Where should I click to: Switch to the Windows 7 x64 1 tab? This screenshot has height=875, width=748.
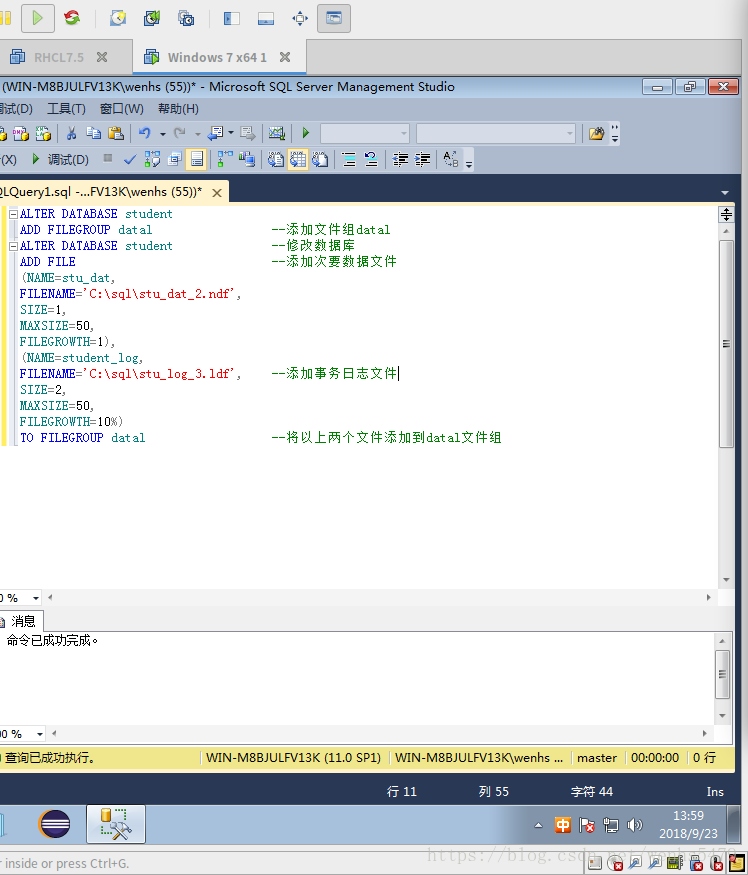pos(217,57)
